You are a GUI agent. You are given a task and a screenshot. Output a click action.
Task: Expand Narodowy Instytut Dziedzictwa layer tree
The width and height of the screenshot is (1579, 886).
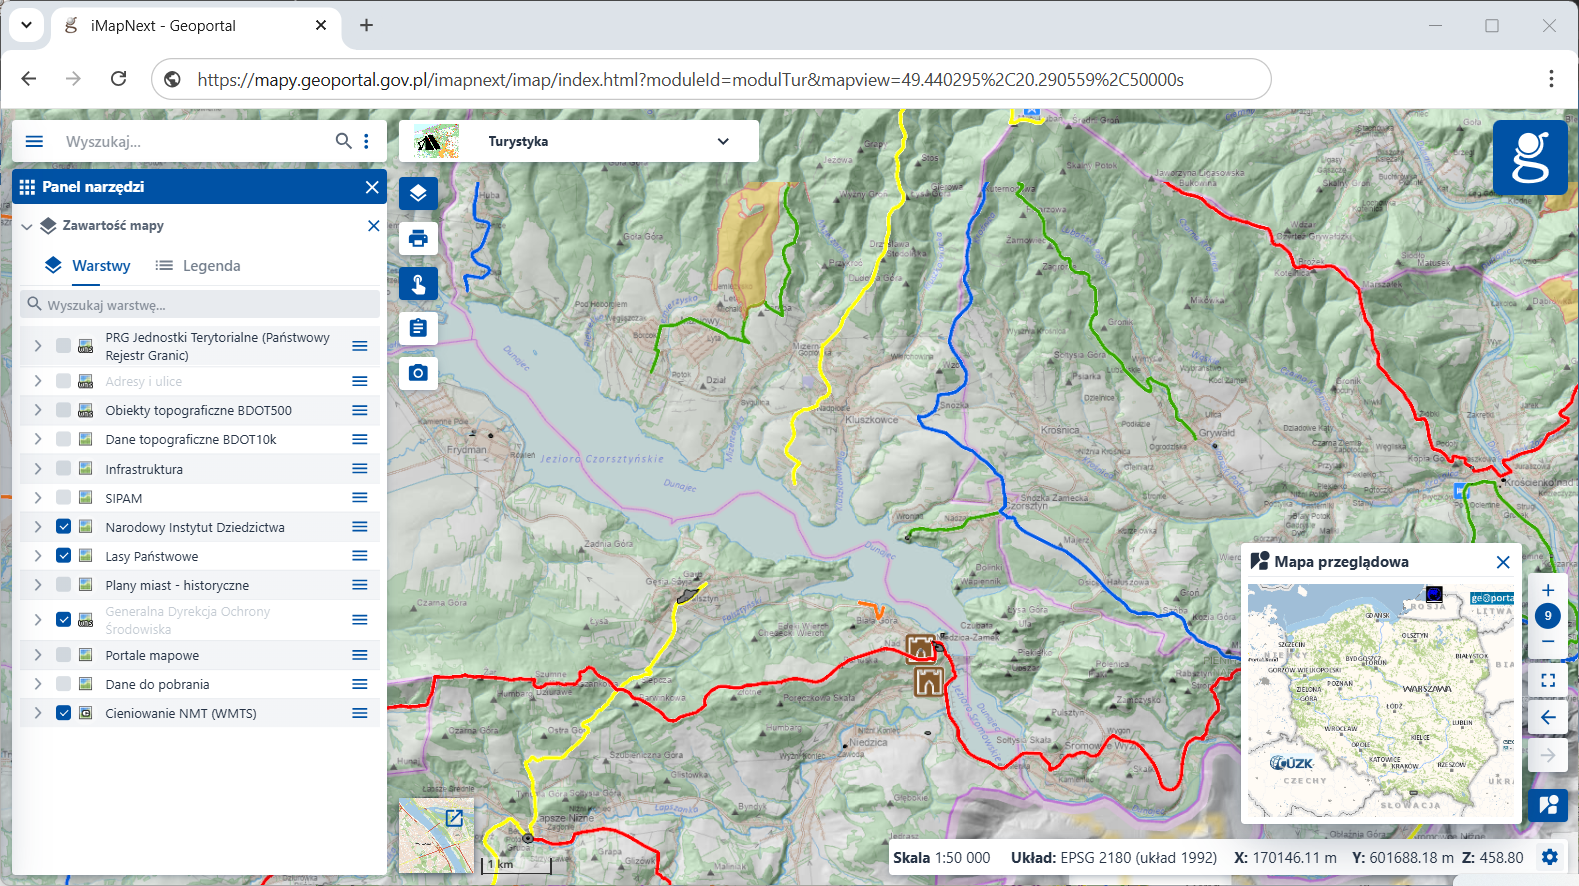38,527
